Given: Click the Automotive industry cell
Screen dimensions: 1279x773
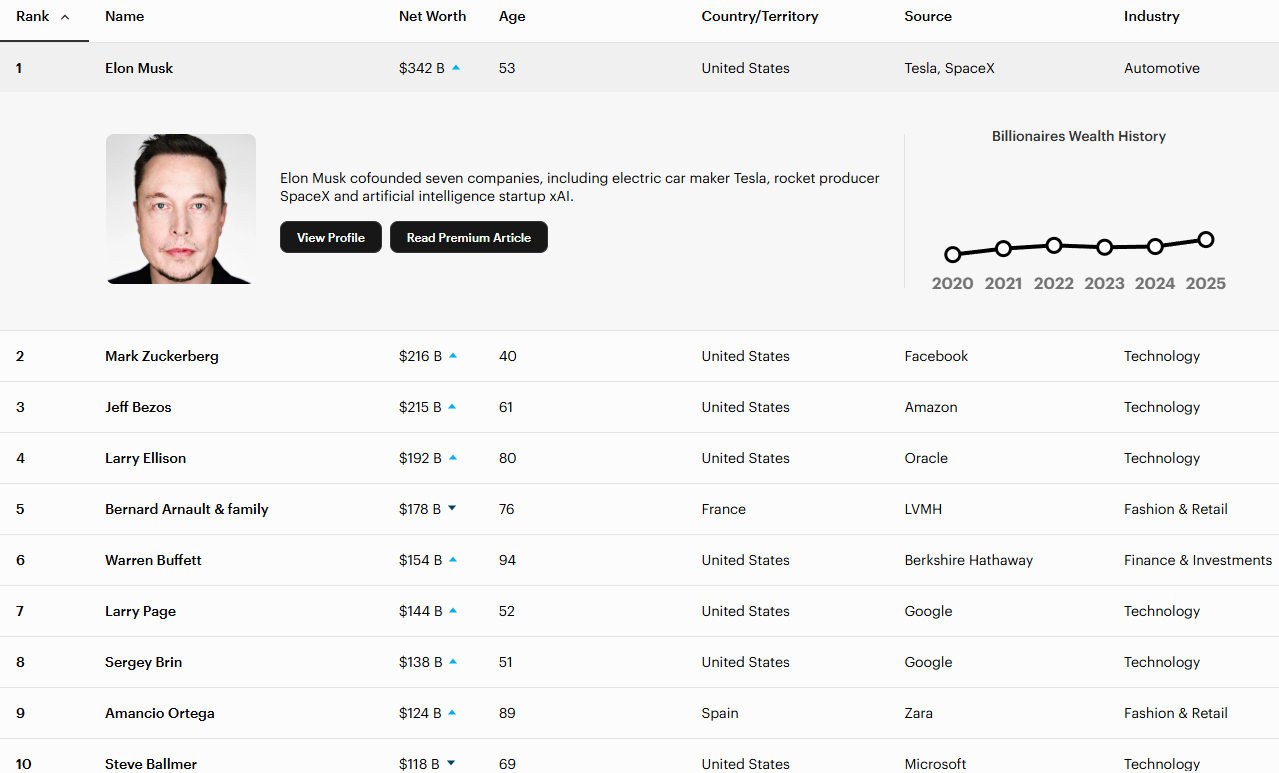Looking at the screenshot, I should point(1162,68).
